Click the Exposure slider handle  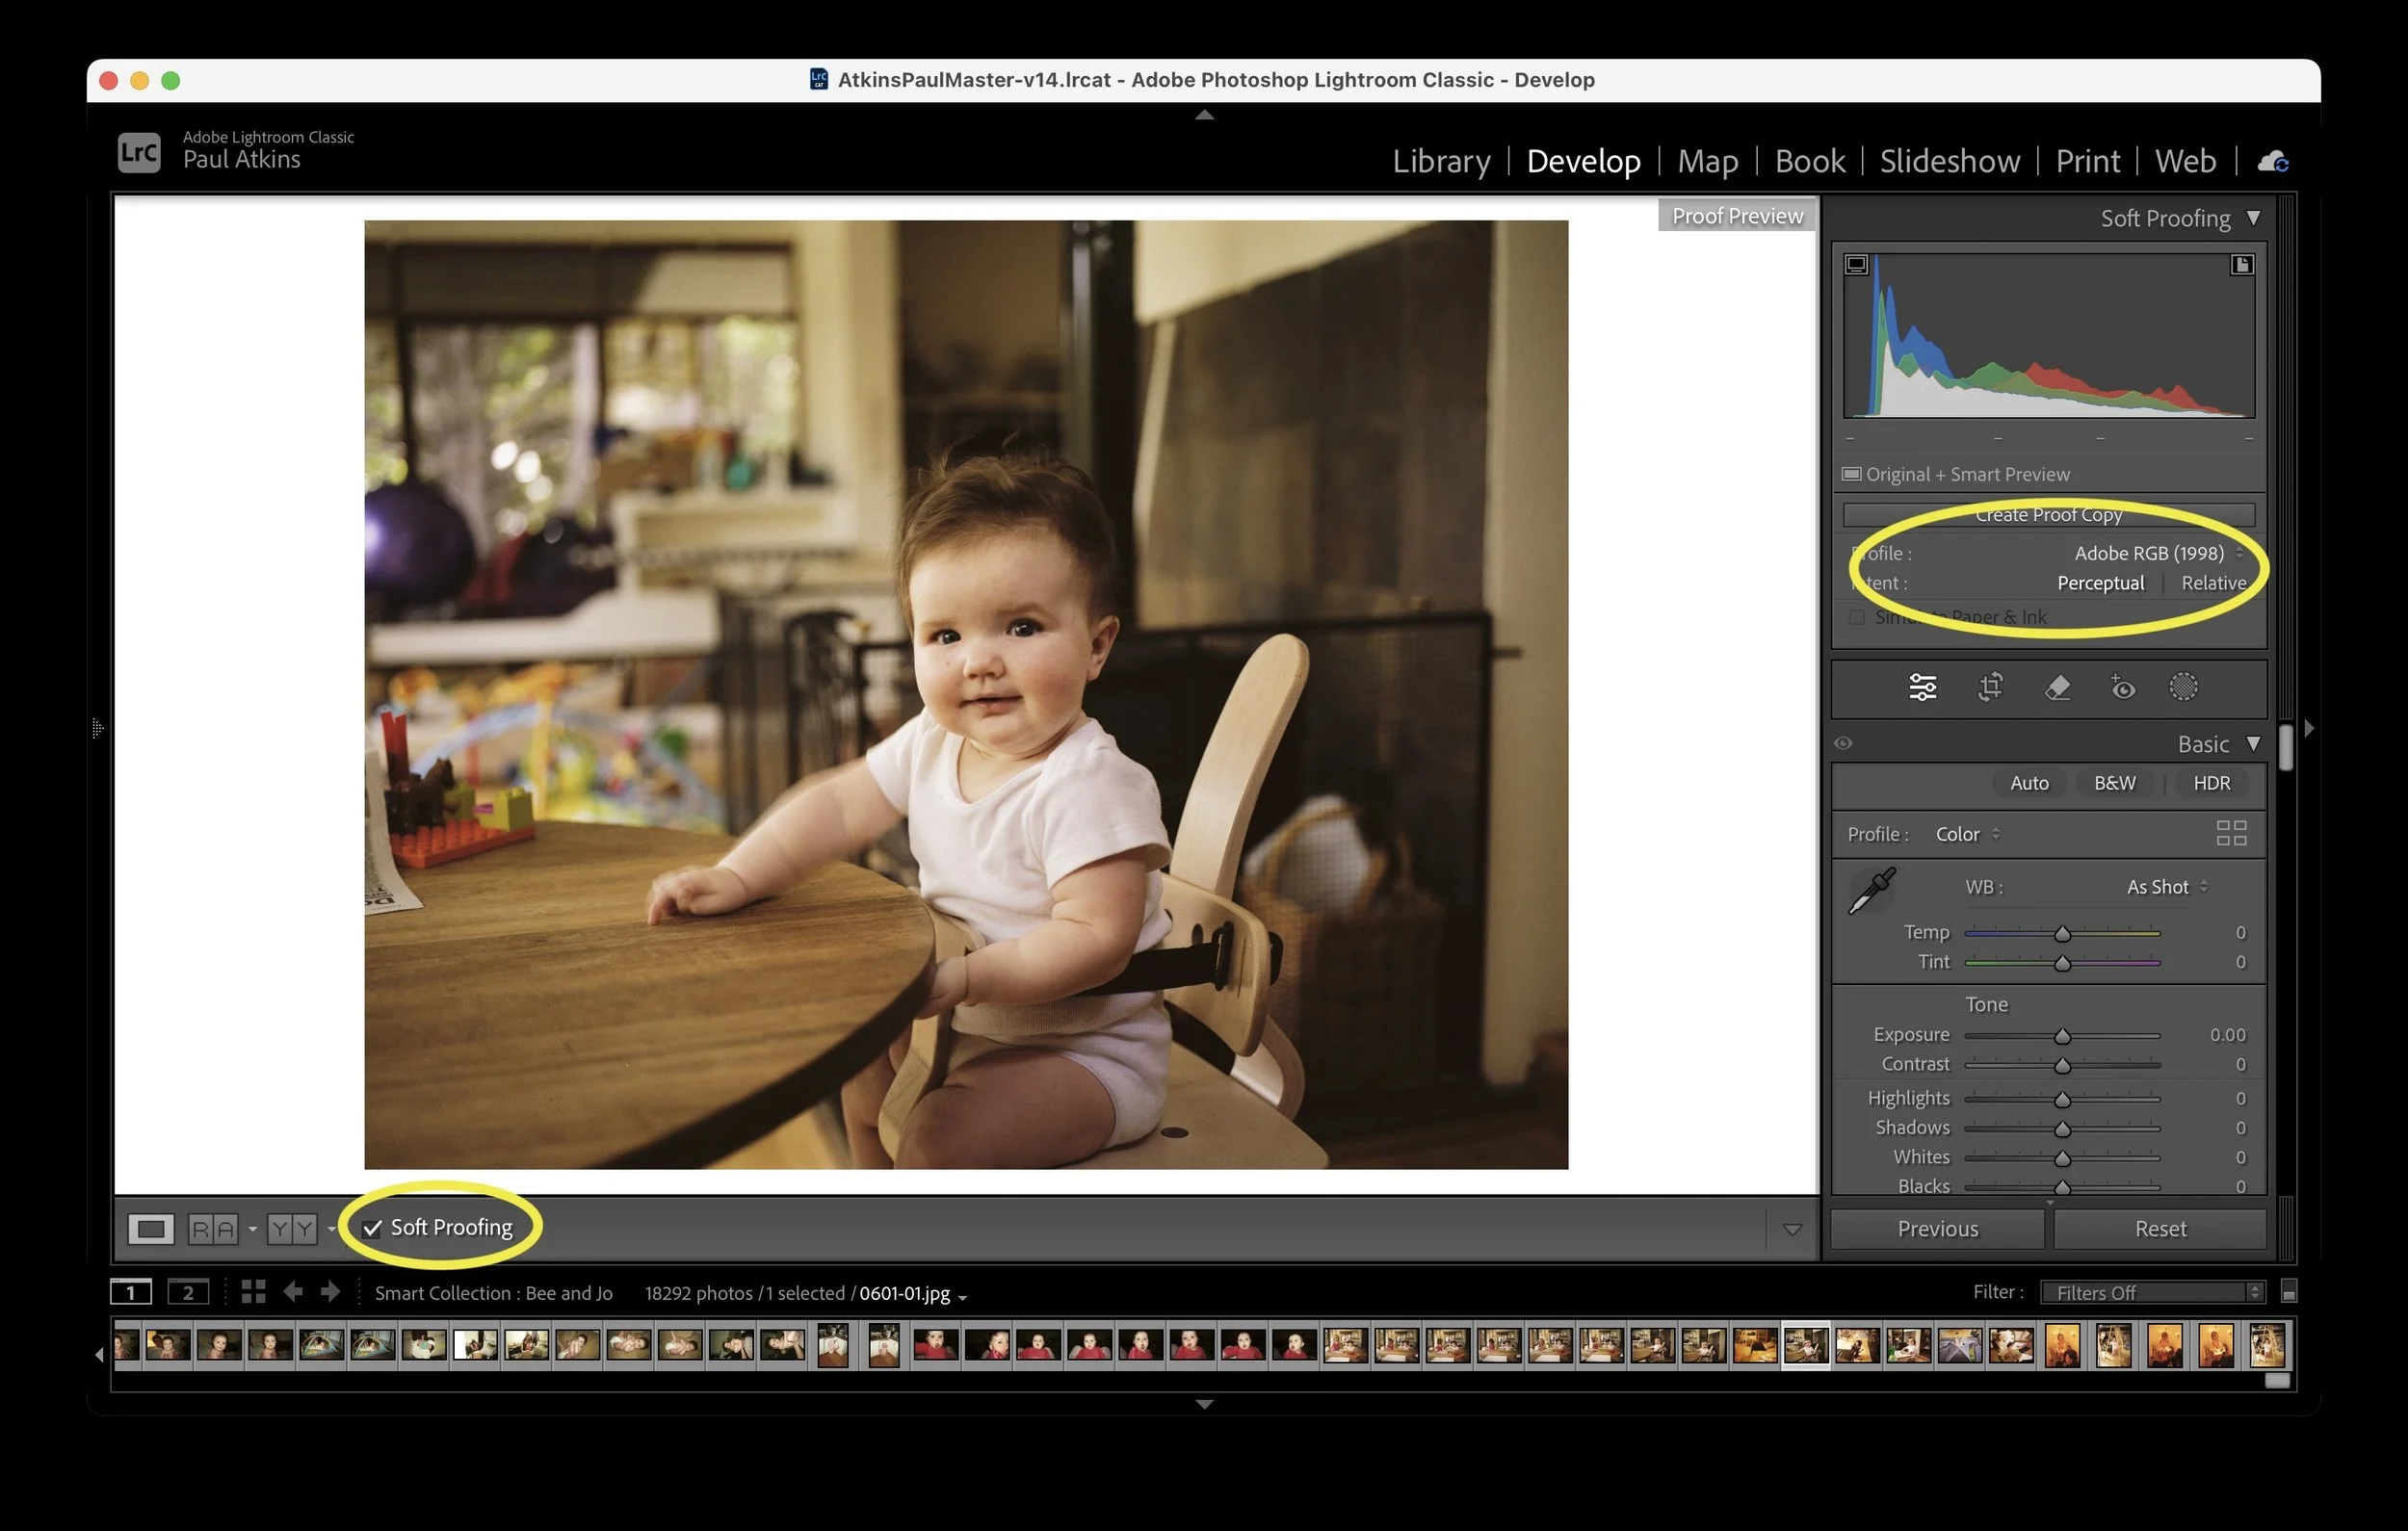2062,1036
